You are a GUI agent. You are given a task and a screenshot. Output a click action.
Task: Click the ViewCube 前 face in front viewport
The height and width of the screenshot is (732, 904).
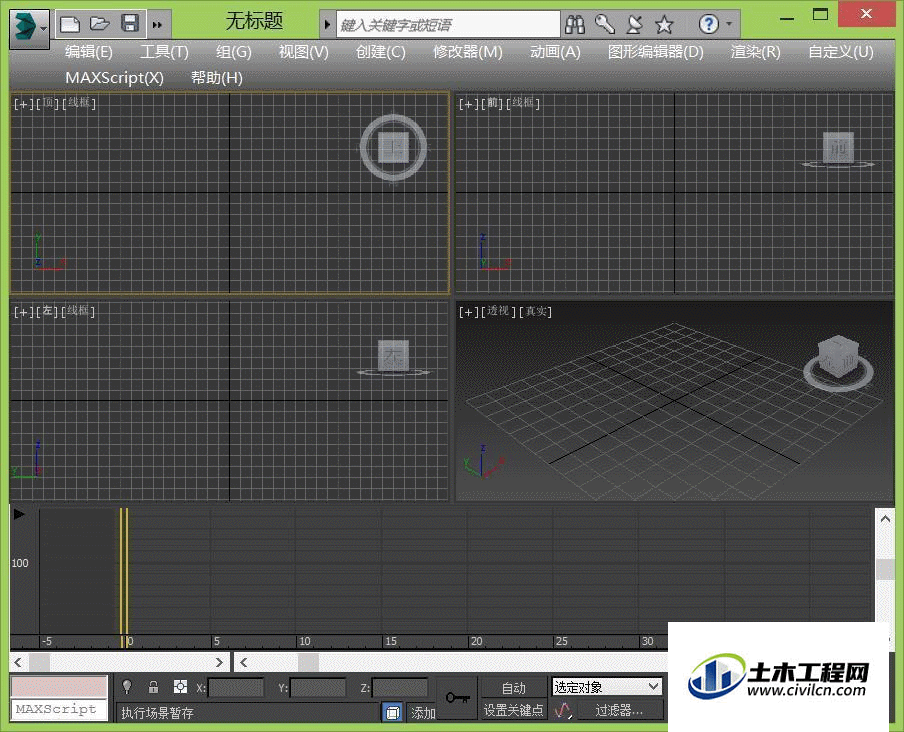click(838, 148)
